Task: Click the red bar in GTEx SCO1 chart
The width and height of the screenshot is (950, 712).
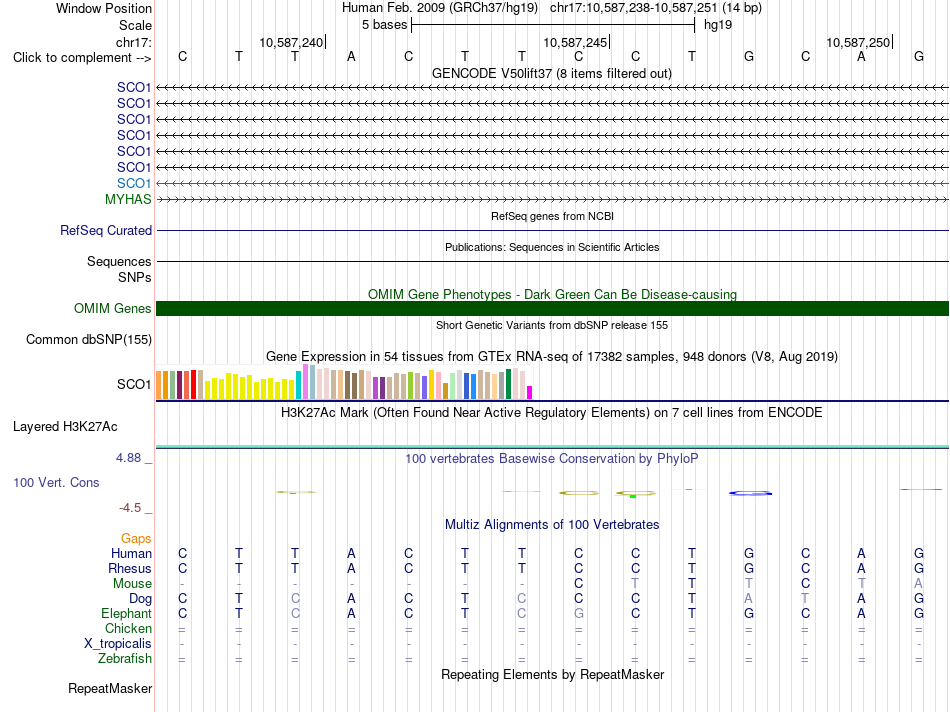Action: pyautogui.click(x=193, y=385)
